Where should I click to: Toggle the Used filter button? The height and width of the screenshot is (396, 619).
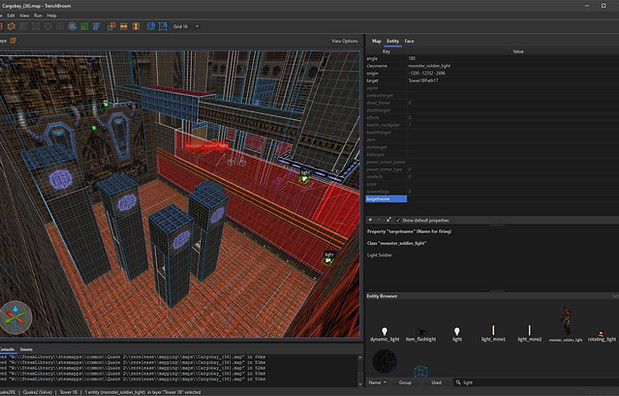coord(436,382)
